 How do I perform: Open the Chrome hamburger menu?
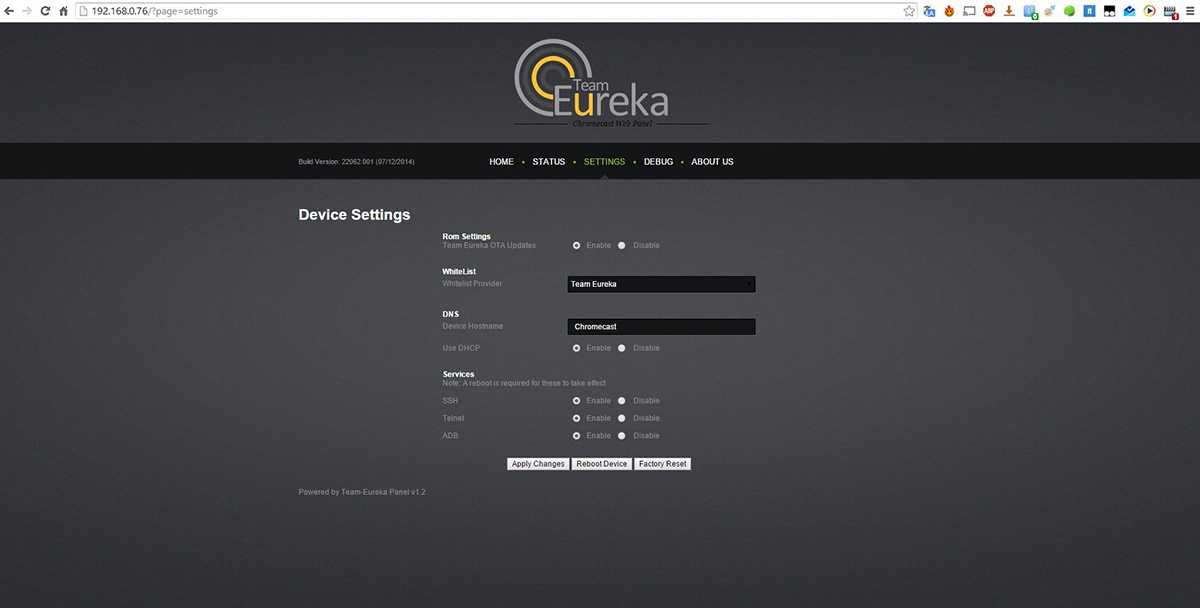(x=1189, y=11)
